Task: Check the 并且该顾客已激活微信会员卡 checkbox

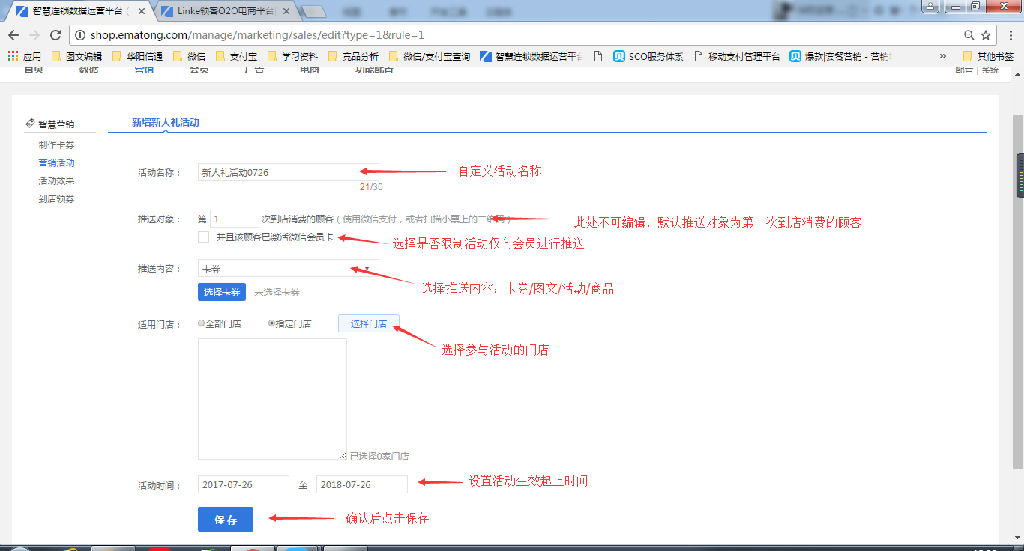Action: [x=204, y=237]
